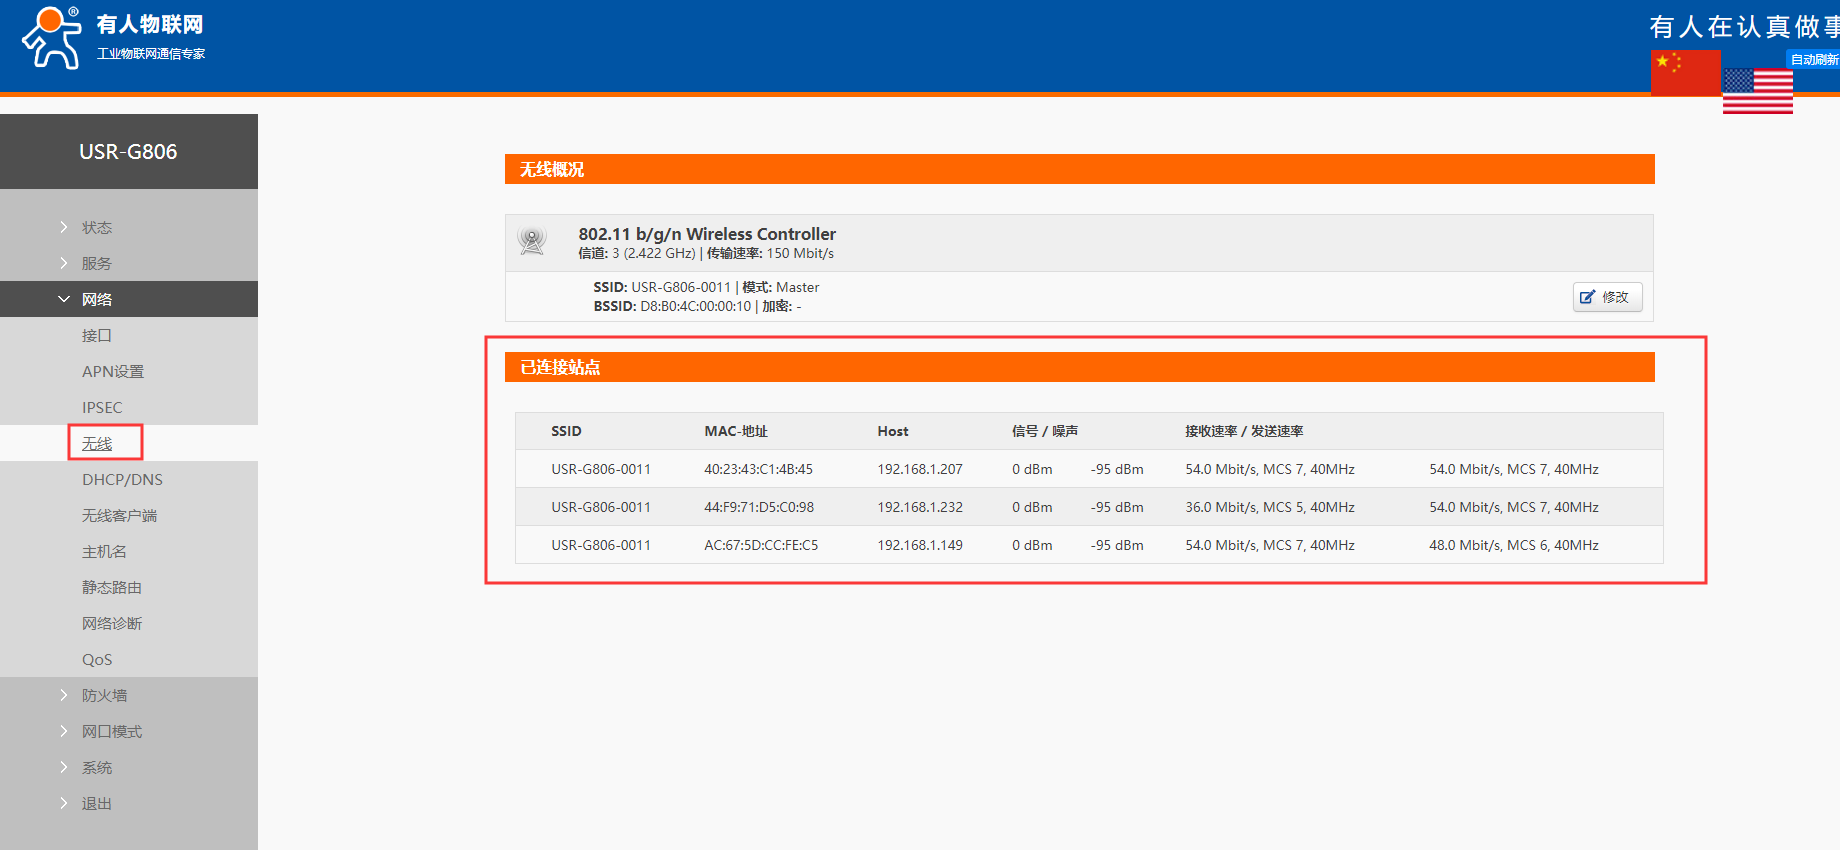The height and width of the screenshot is (850, 1840).
Task: Open the APN设置 page
Action: (113, 371)
